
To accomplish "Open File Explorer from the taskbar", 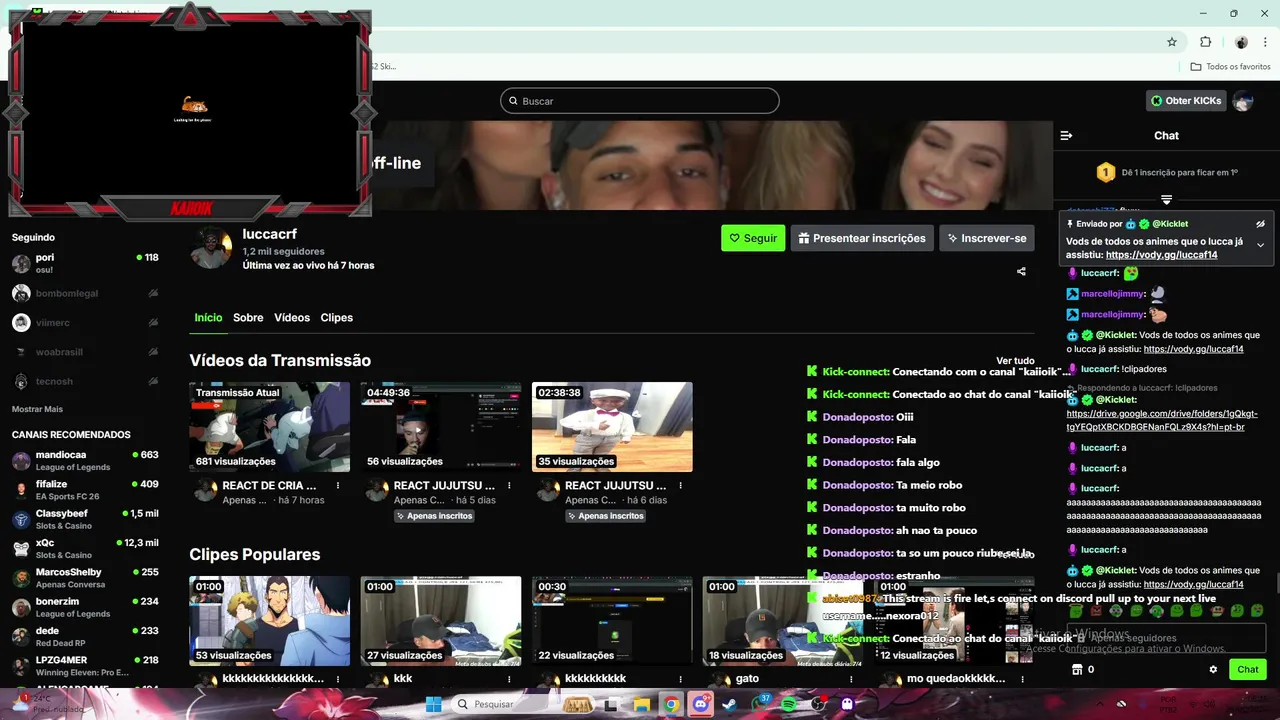I will (641, 704).
